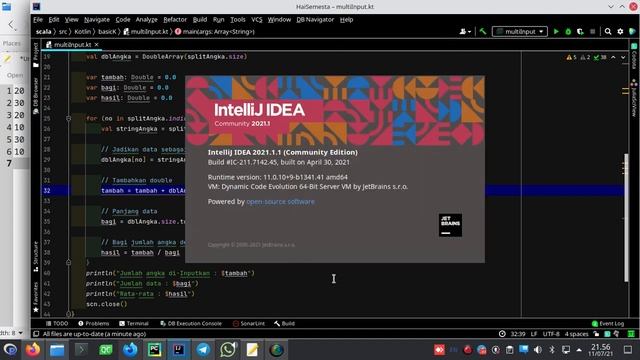Toggle tool window bars in status corner
Viewport: 640px width, 360px height.
(36, 334)
